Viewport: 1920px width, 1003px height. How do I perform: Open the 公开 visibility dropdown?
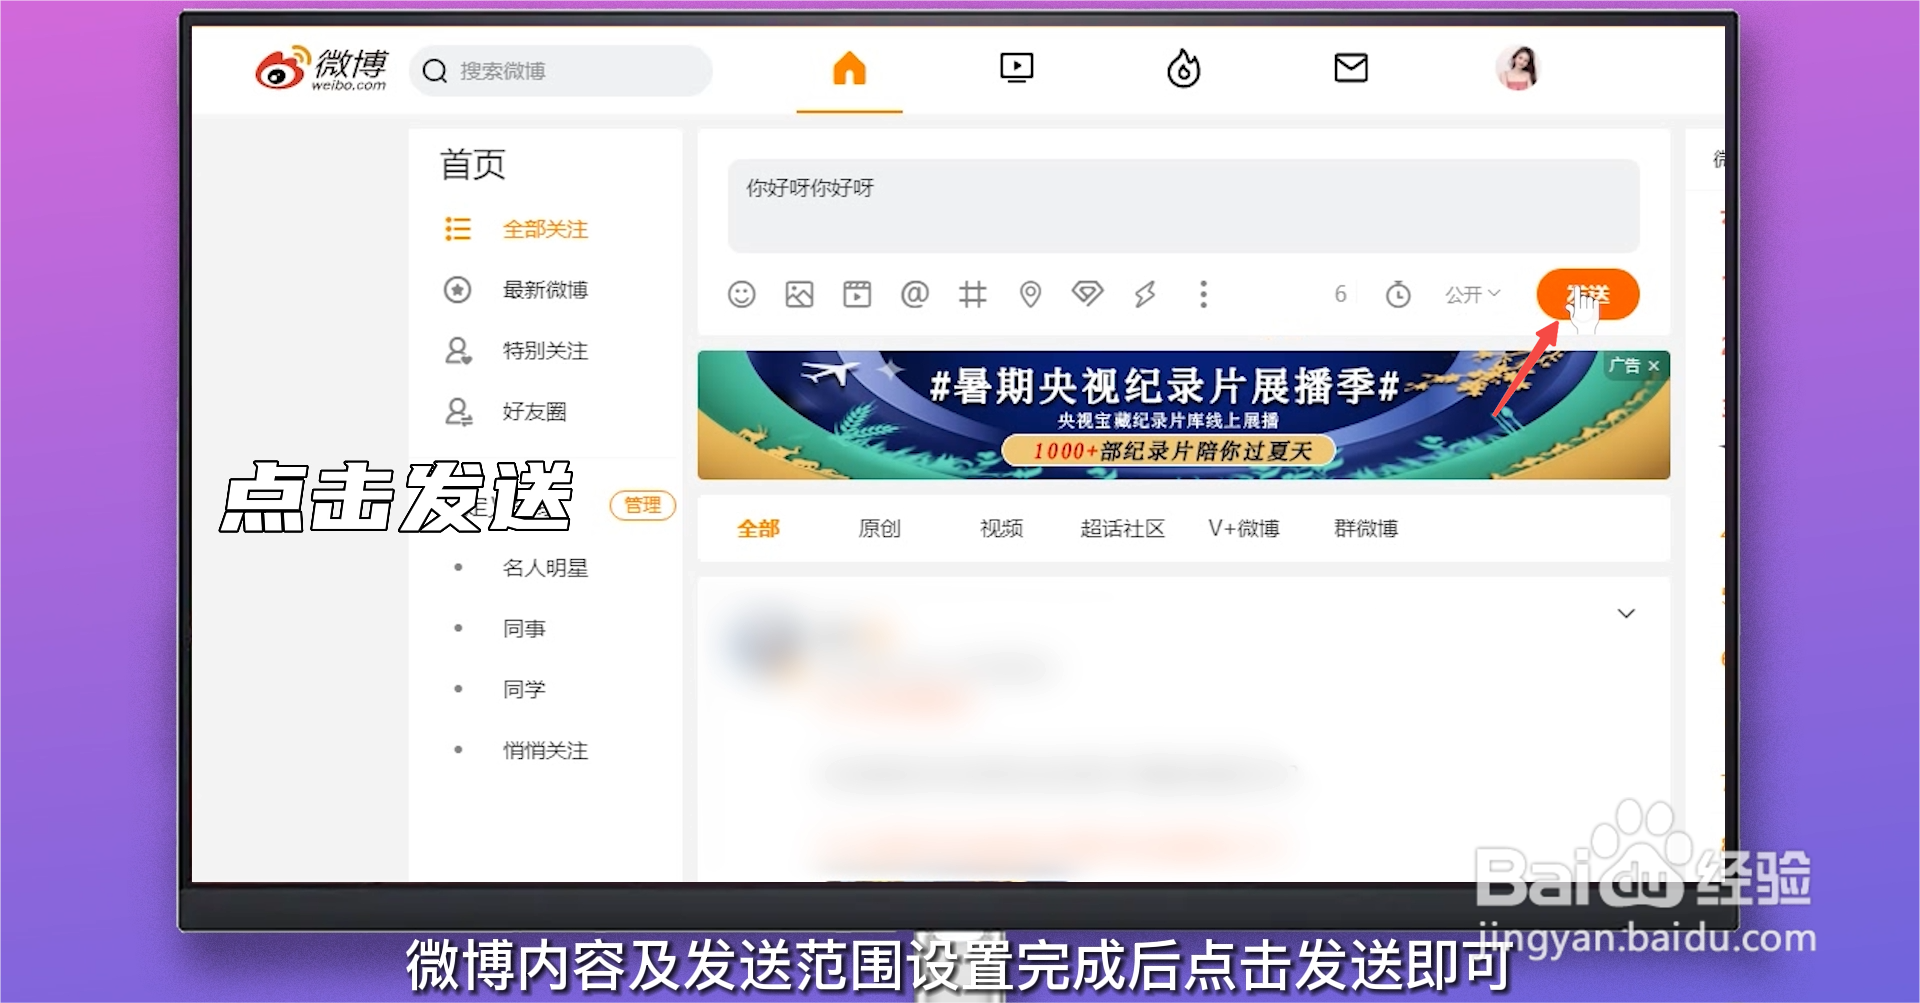click(1471, 293)
